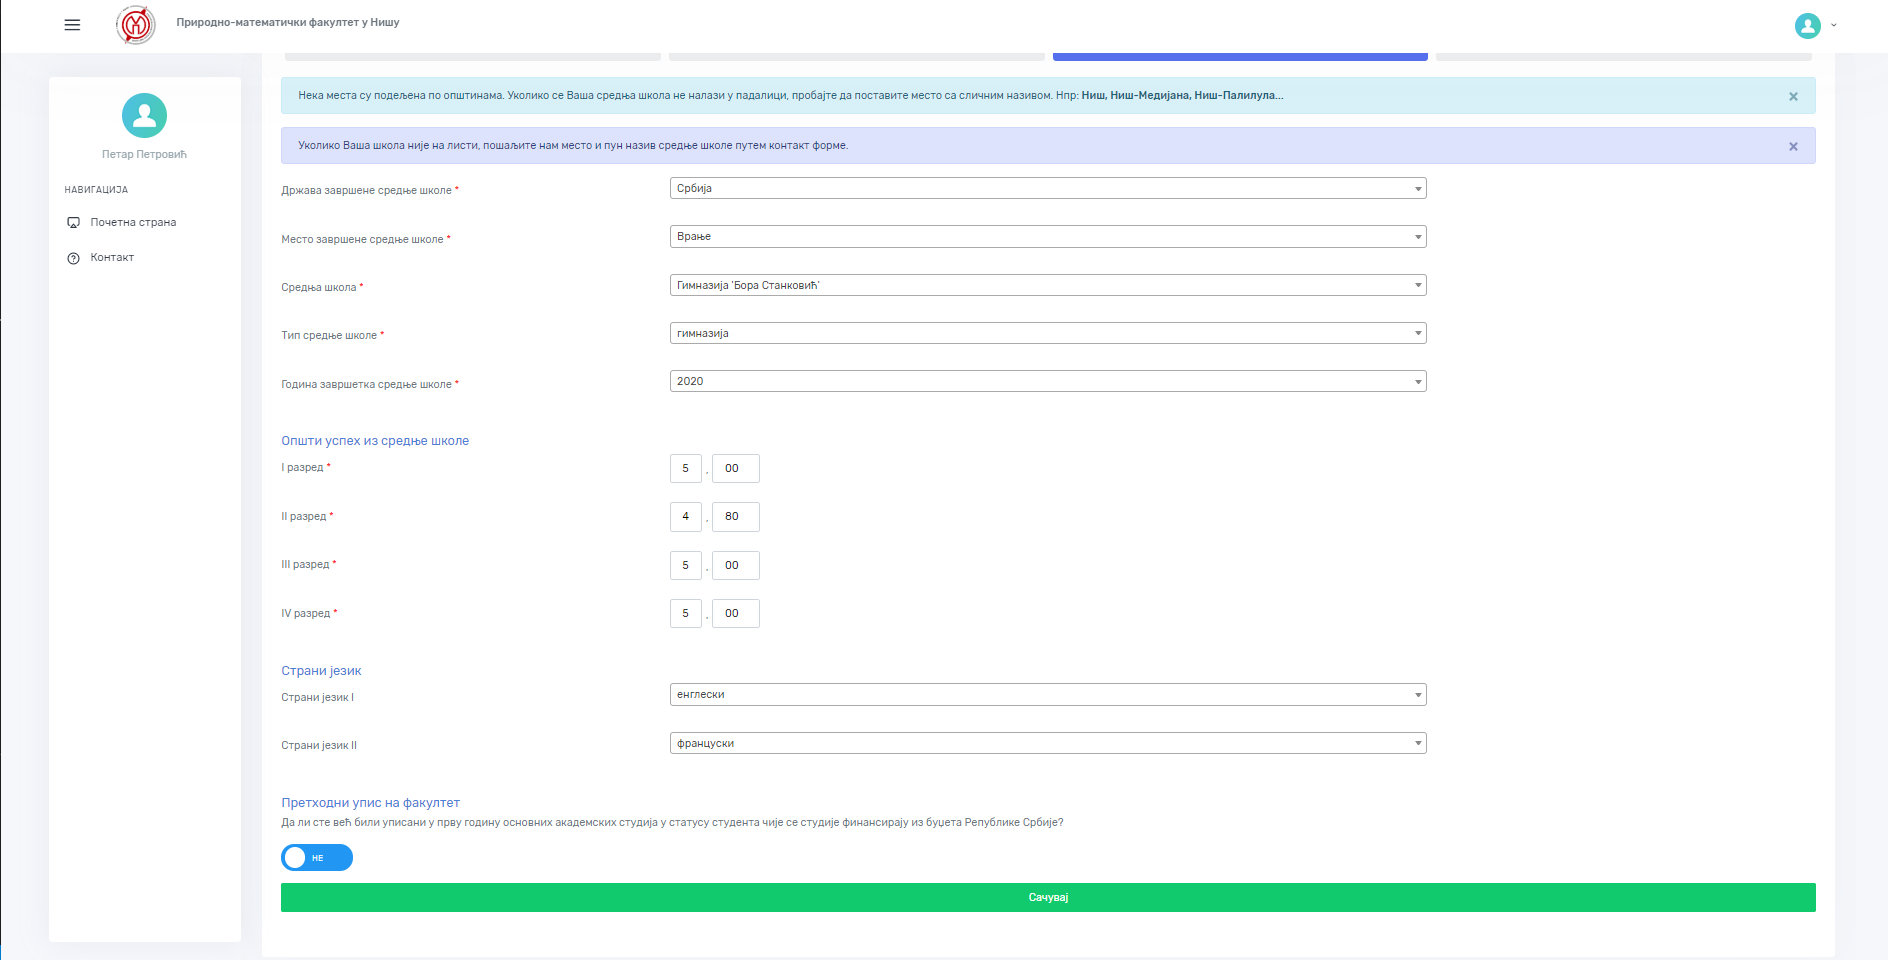
Task: Click the faculty logo in header
Action: pyautogui.click(x=136, y=25)
